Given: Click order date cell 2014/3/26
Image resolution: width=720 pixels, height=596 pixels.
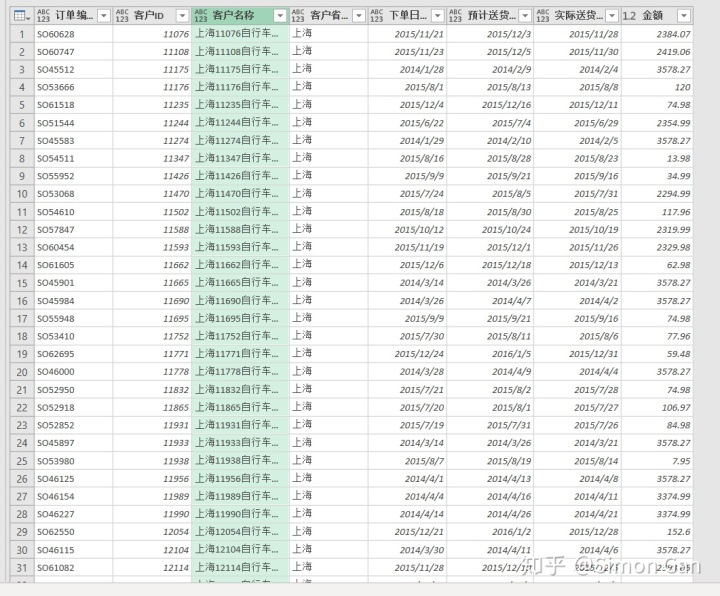Looking at the screenshot, I should 407,301.
